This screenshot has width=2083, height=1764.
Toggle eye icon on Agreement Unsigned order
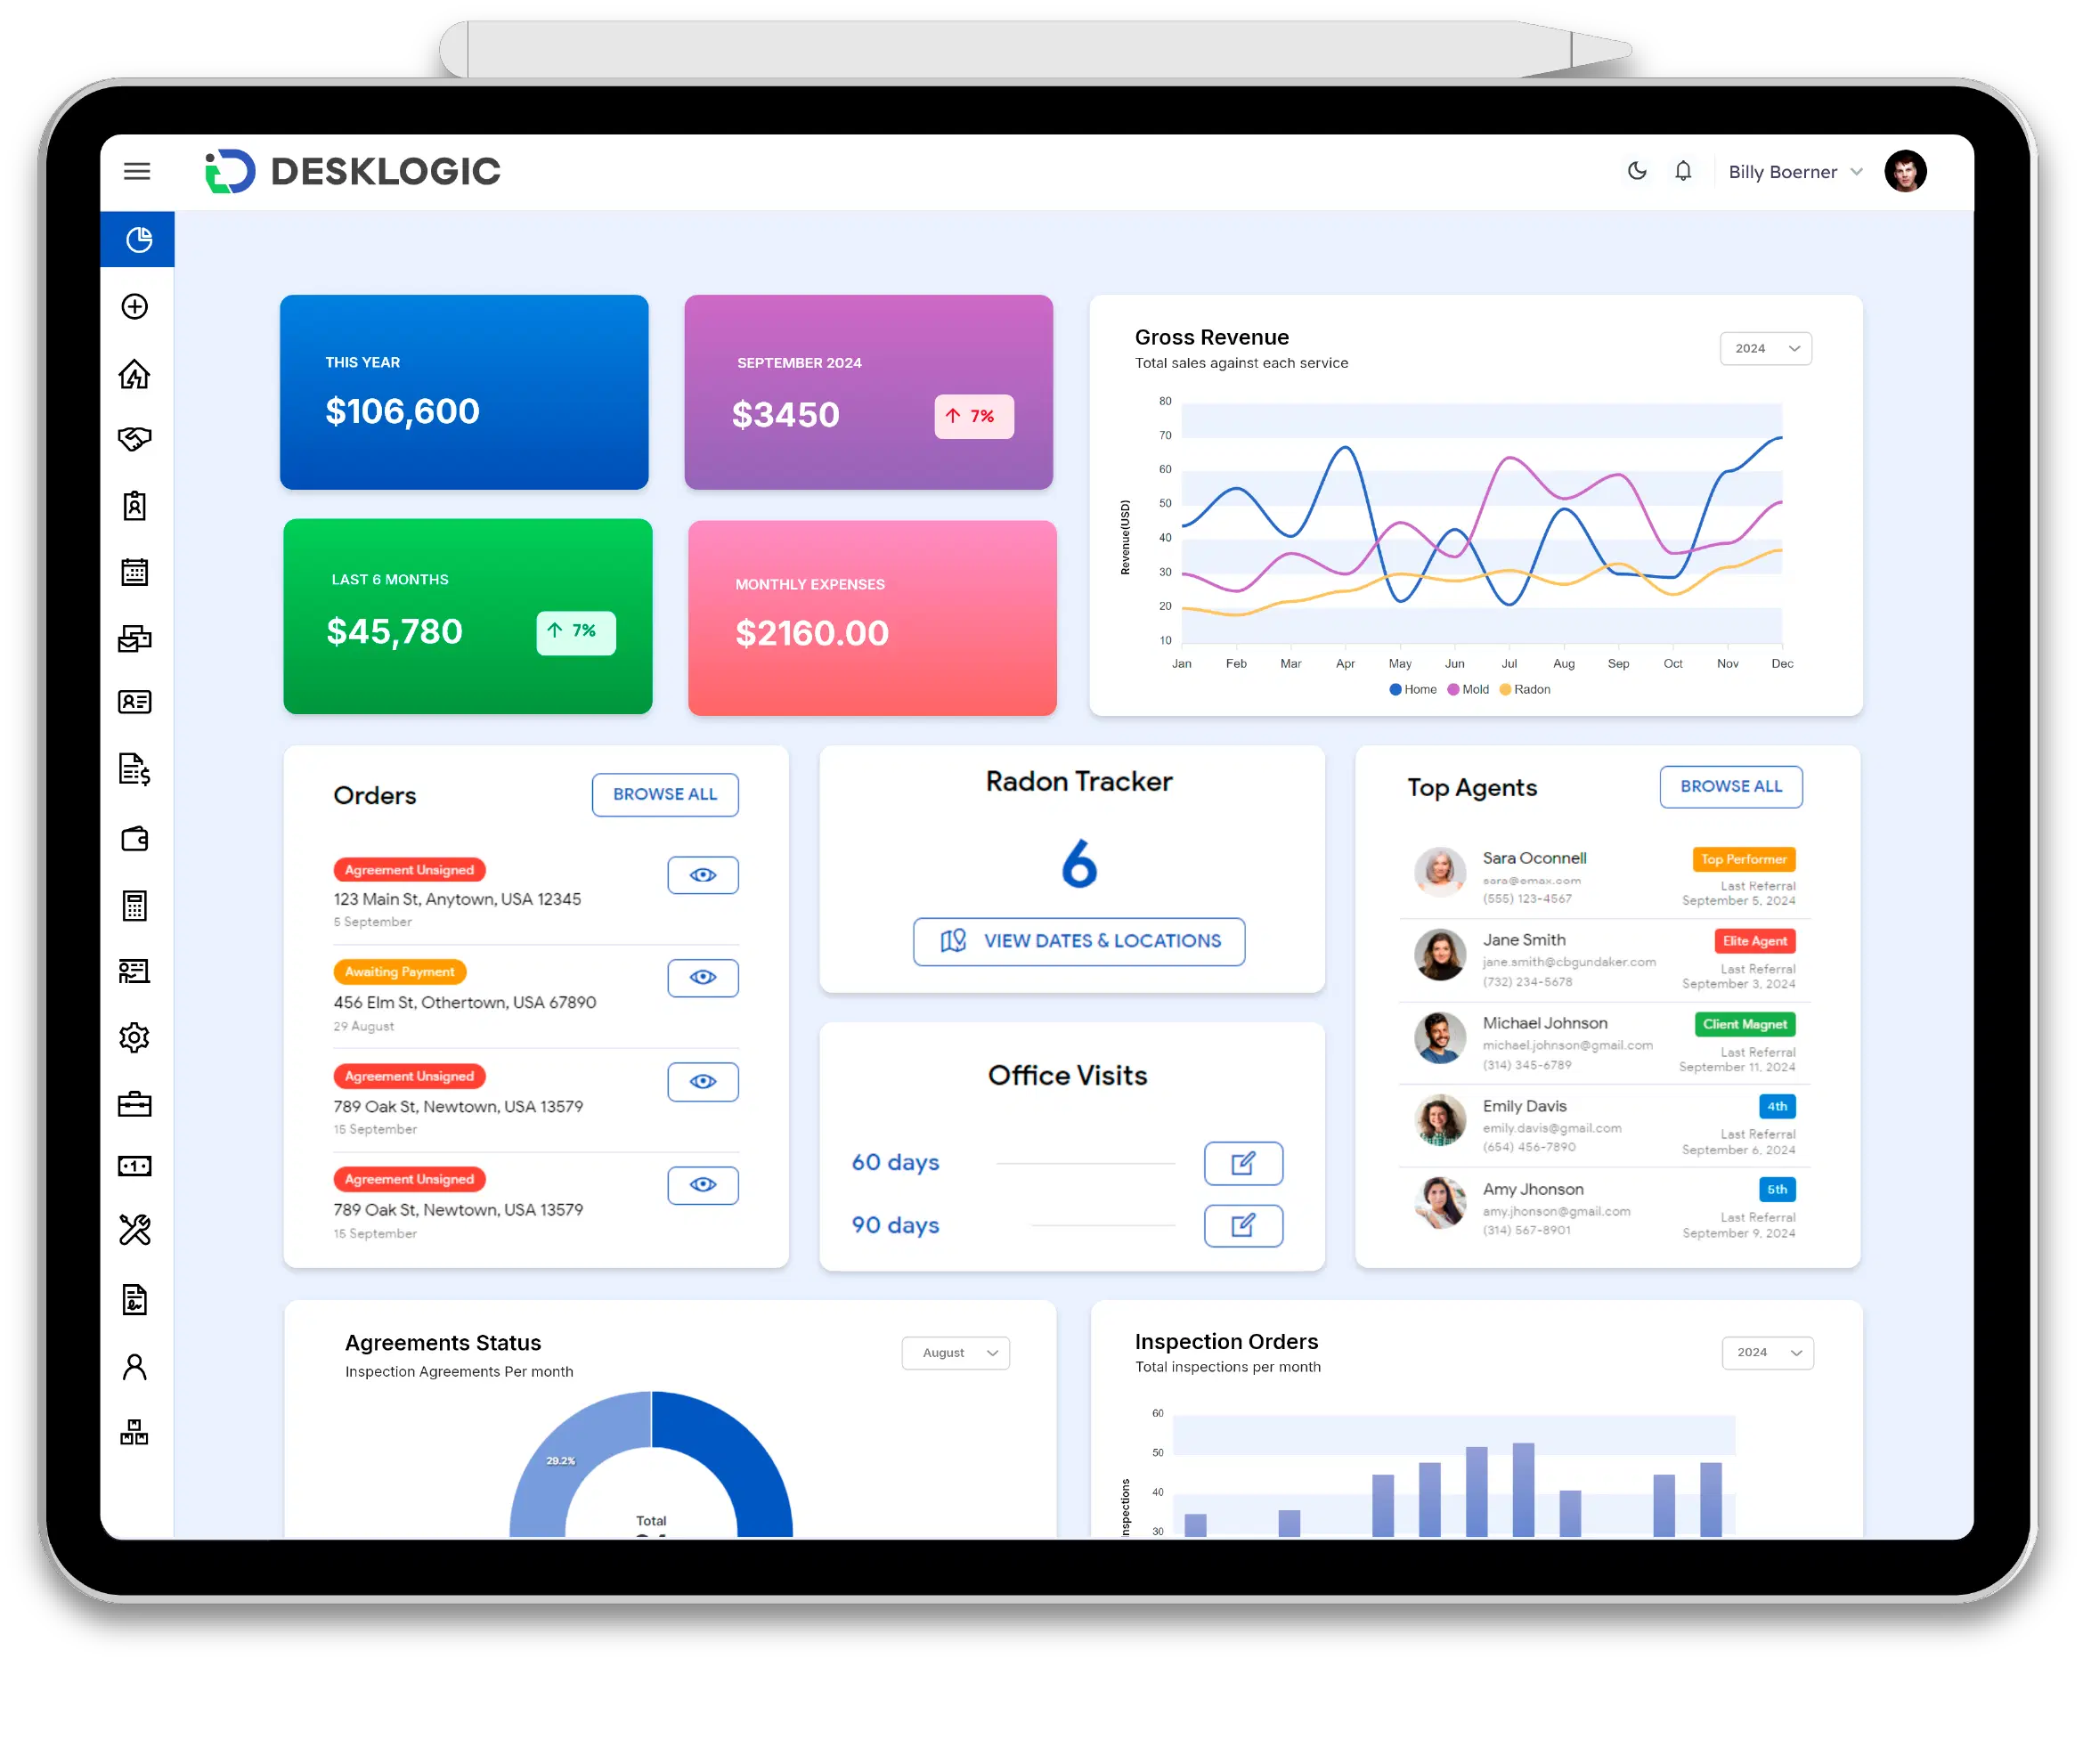click(704, 875)
